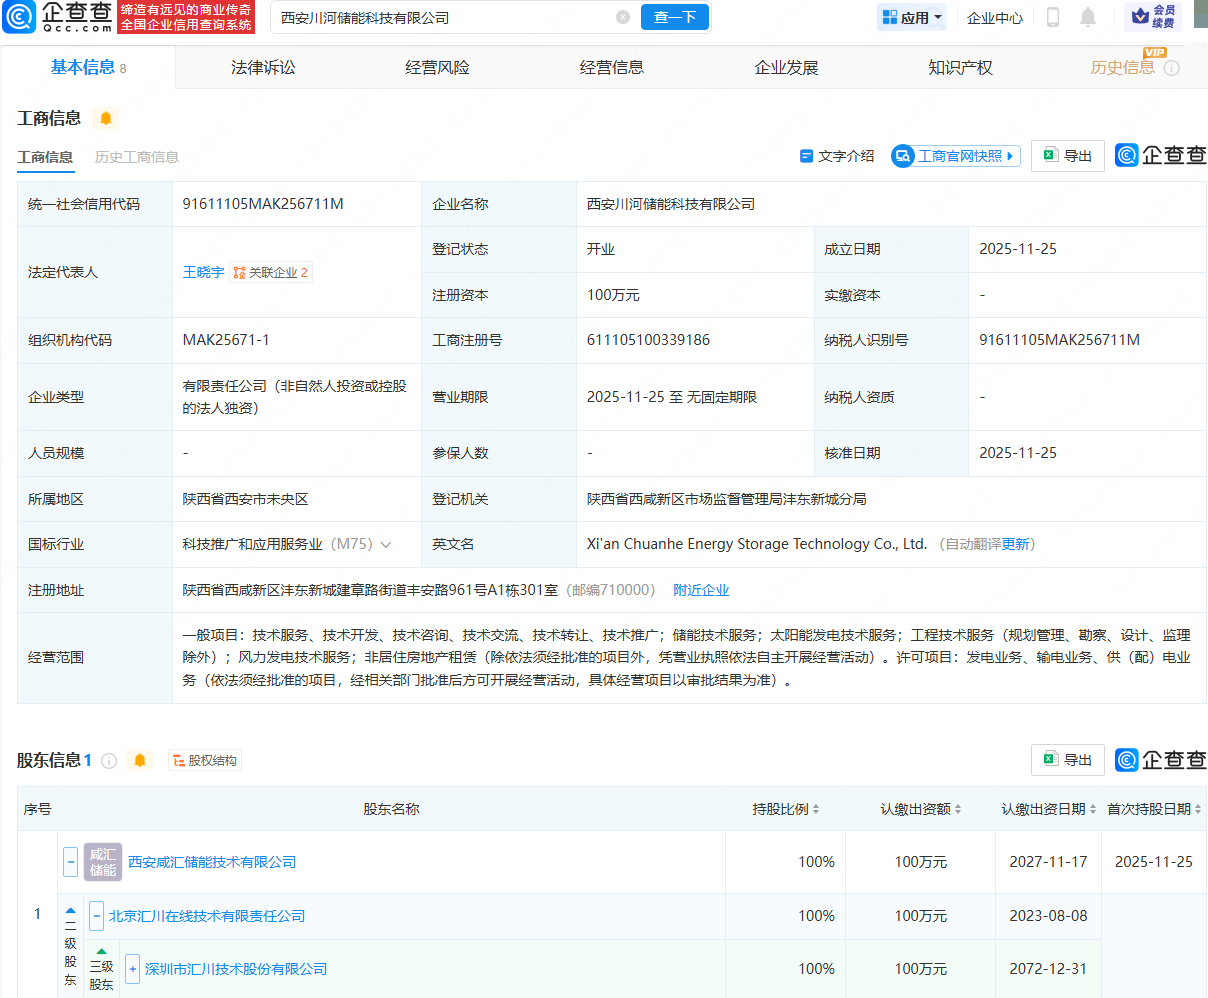
Task: Sort shareholder table by 持股比例
Action: 786,809
